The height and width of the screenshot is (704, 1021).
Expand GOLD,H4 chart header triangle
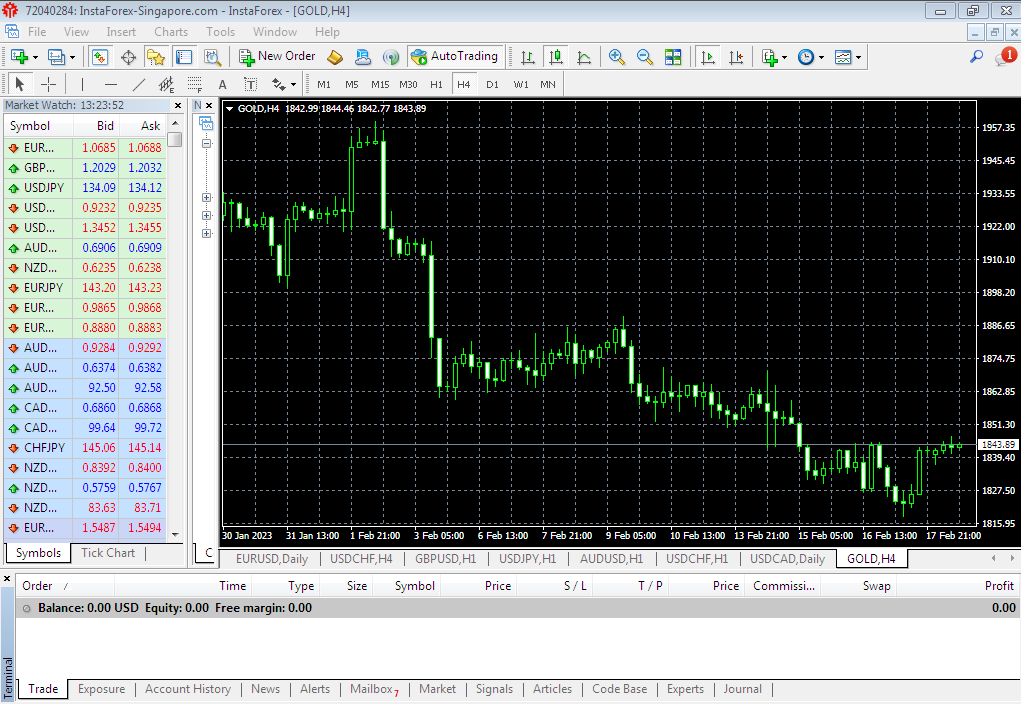pyautogui.click(x=229, y=109)
